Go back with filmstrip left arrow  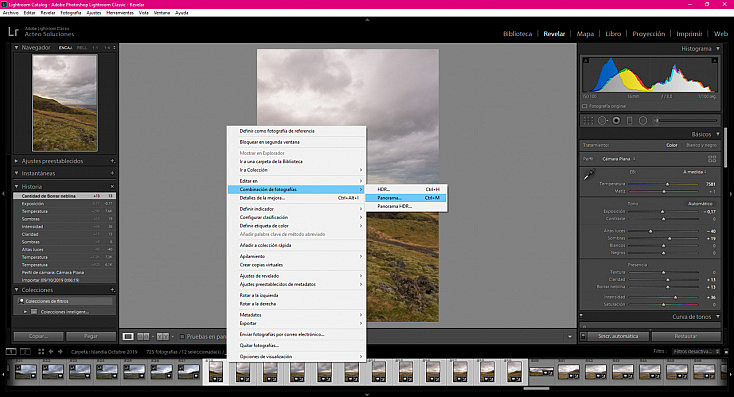click(x=51, y=351)
